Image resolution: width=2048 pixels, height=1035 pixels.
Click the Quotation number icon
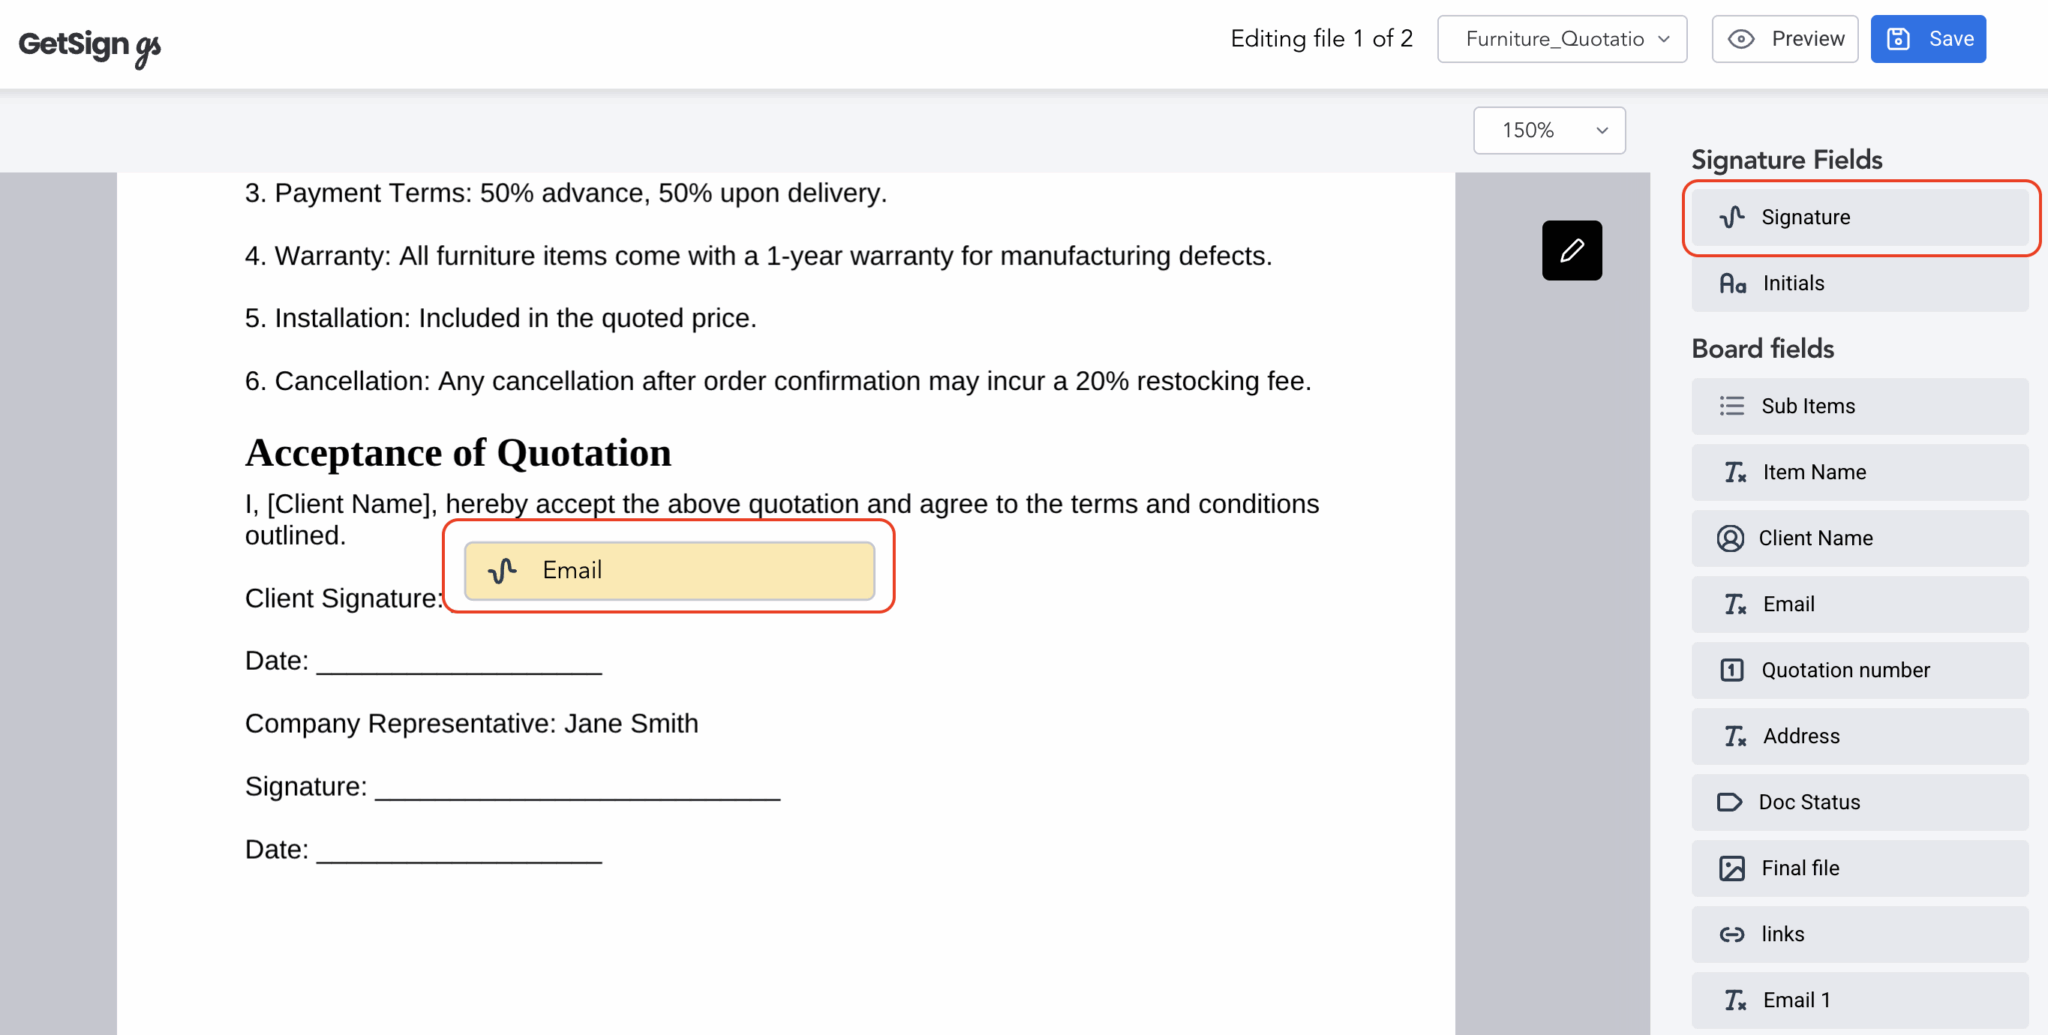click(1731, 670)
